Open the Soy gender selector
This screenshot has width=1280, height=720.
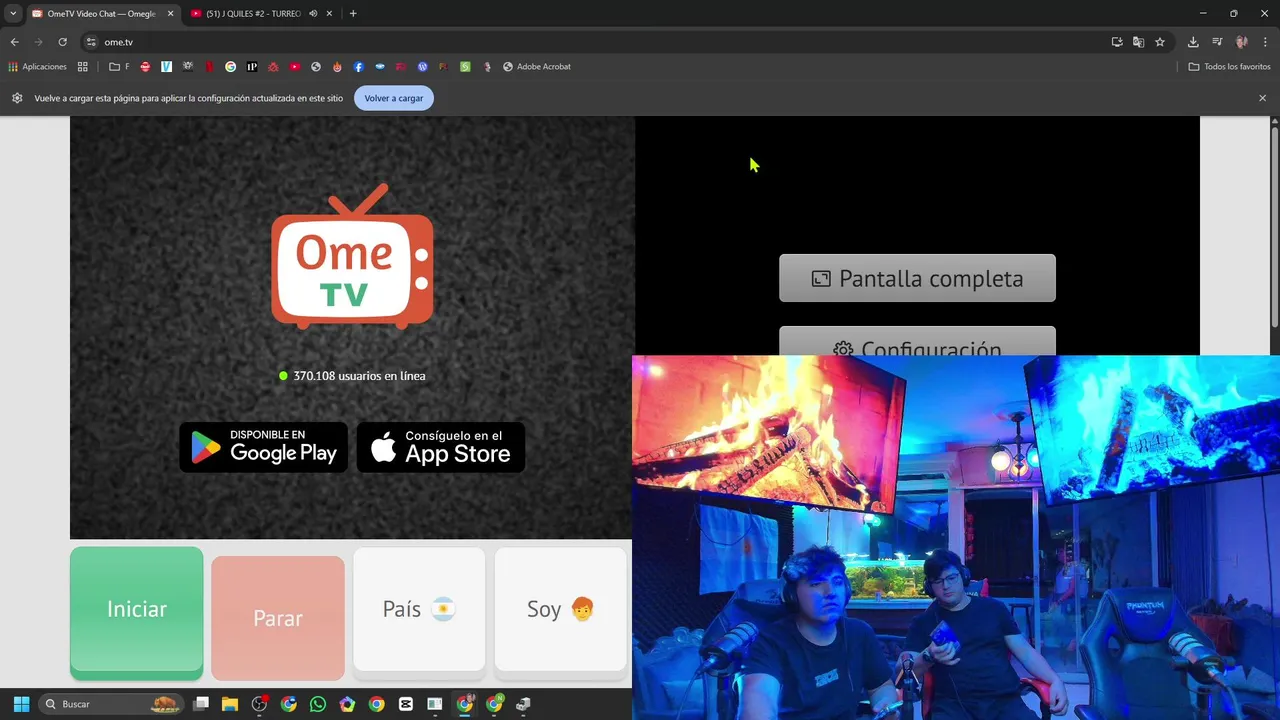tap(560, 609)
